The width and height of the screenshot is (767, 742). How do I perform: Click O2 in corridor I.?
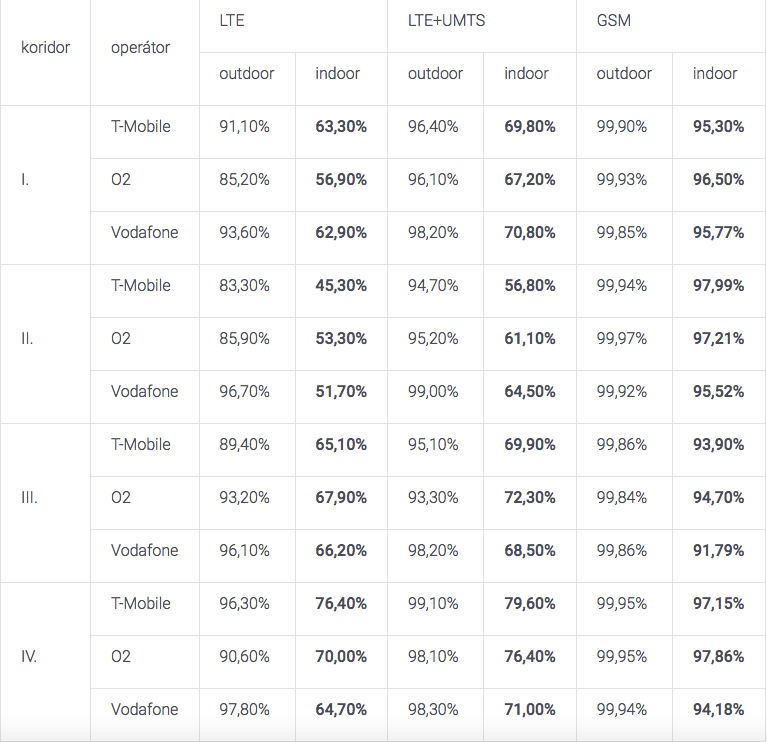(121, 180)
